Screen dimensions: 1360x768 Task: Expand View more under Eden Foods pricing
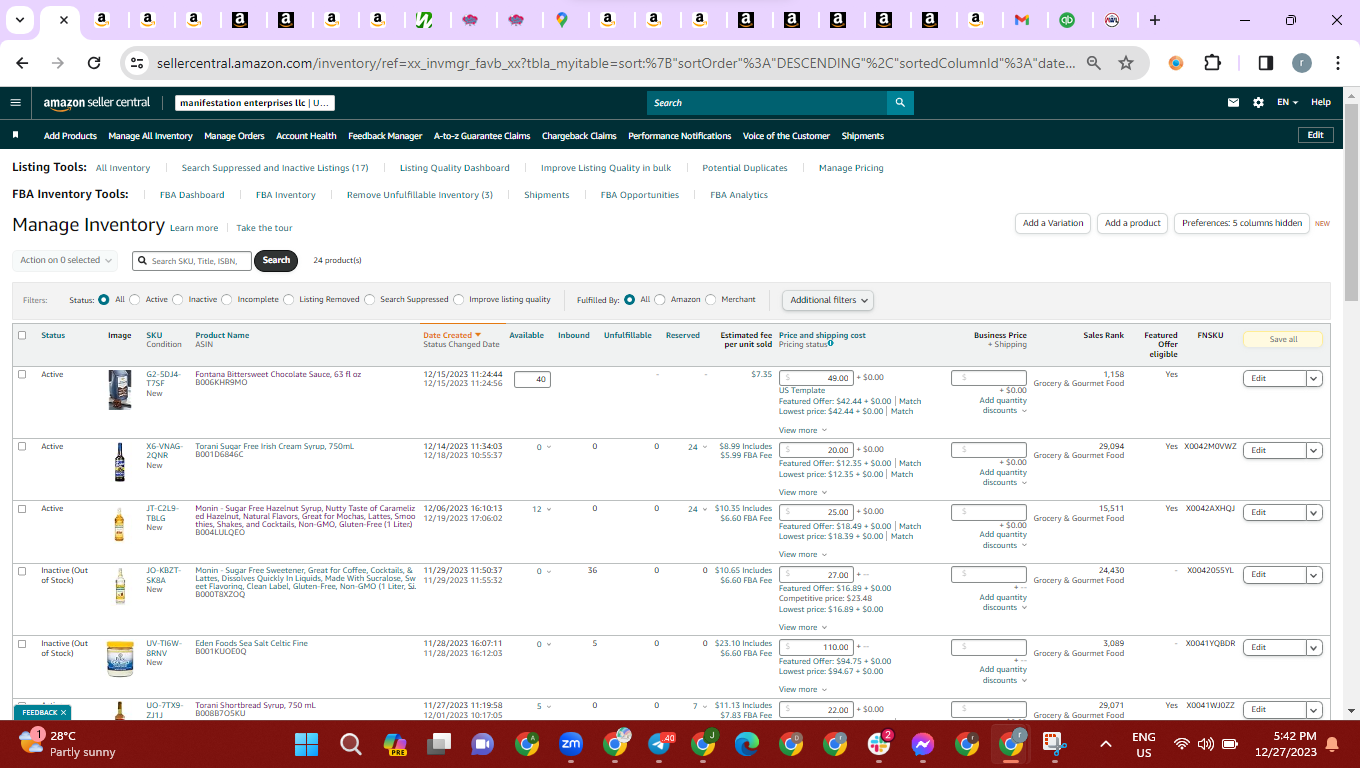[x=803, y=689]
